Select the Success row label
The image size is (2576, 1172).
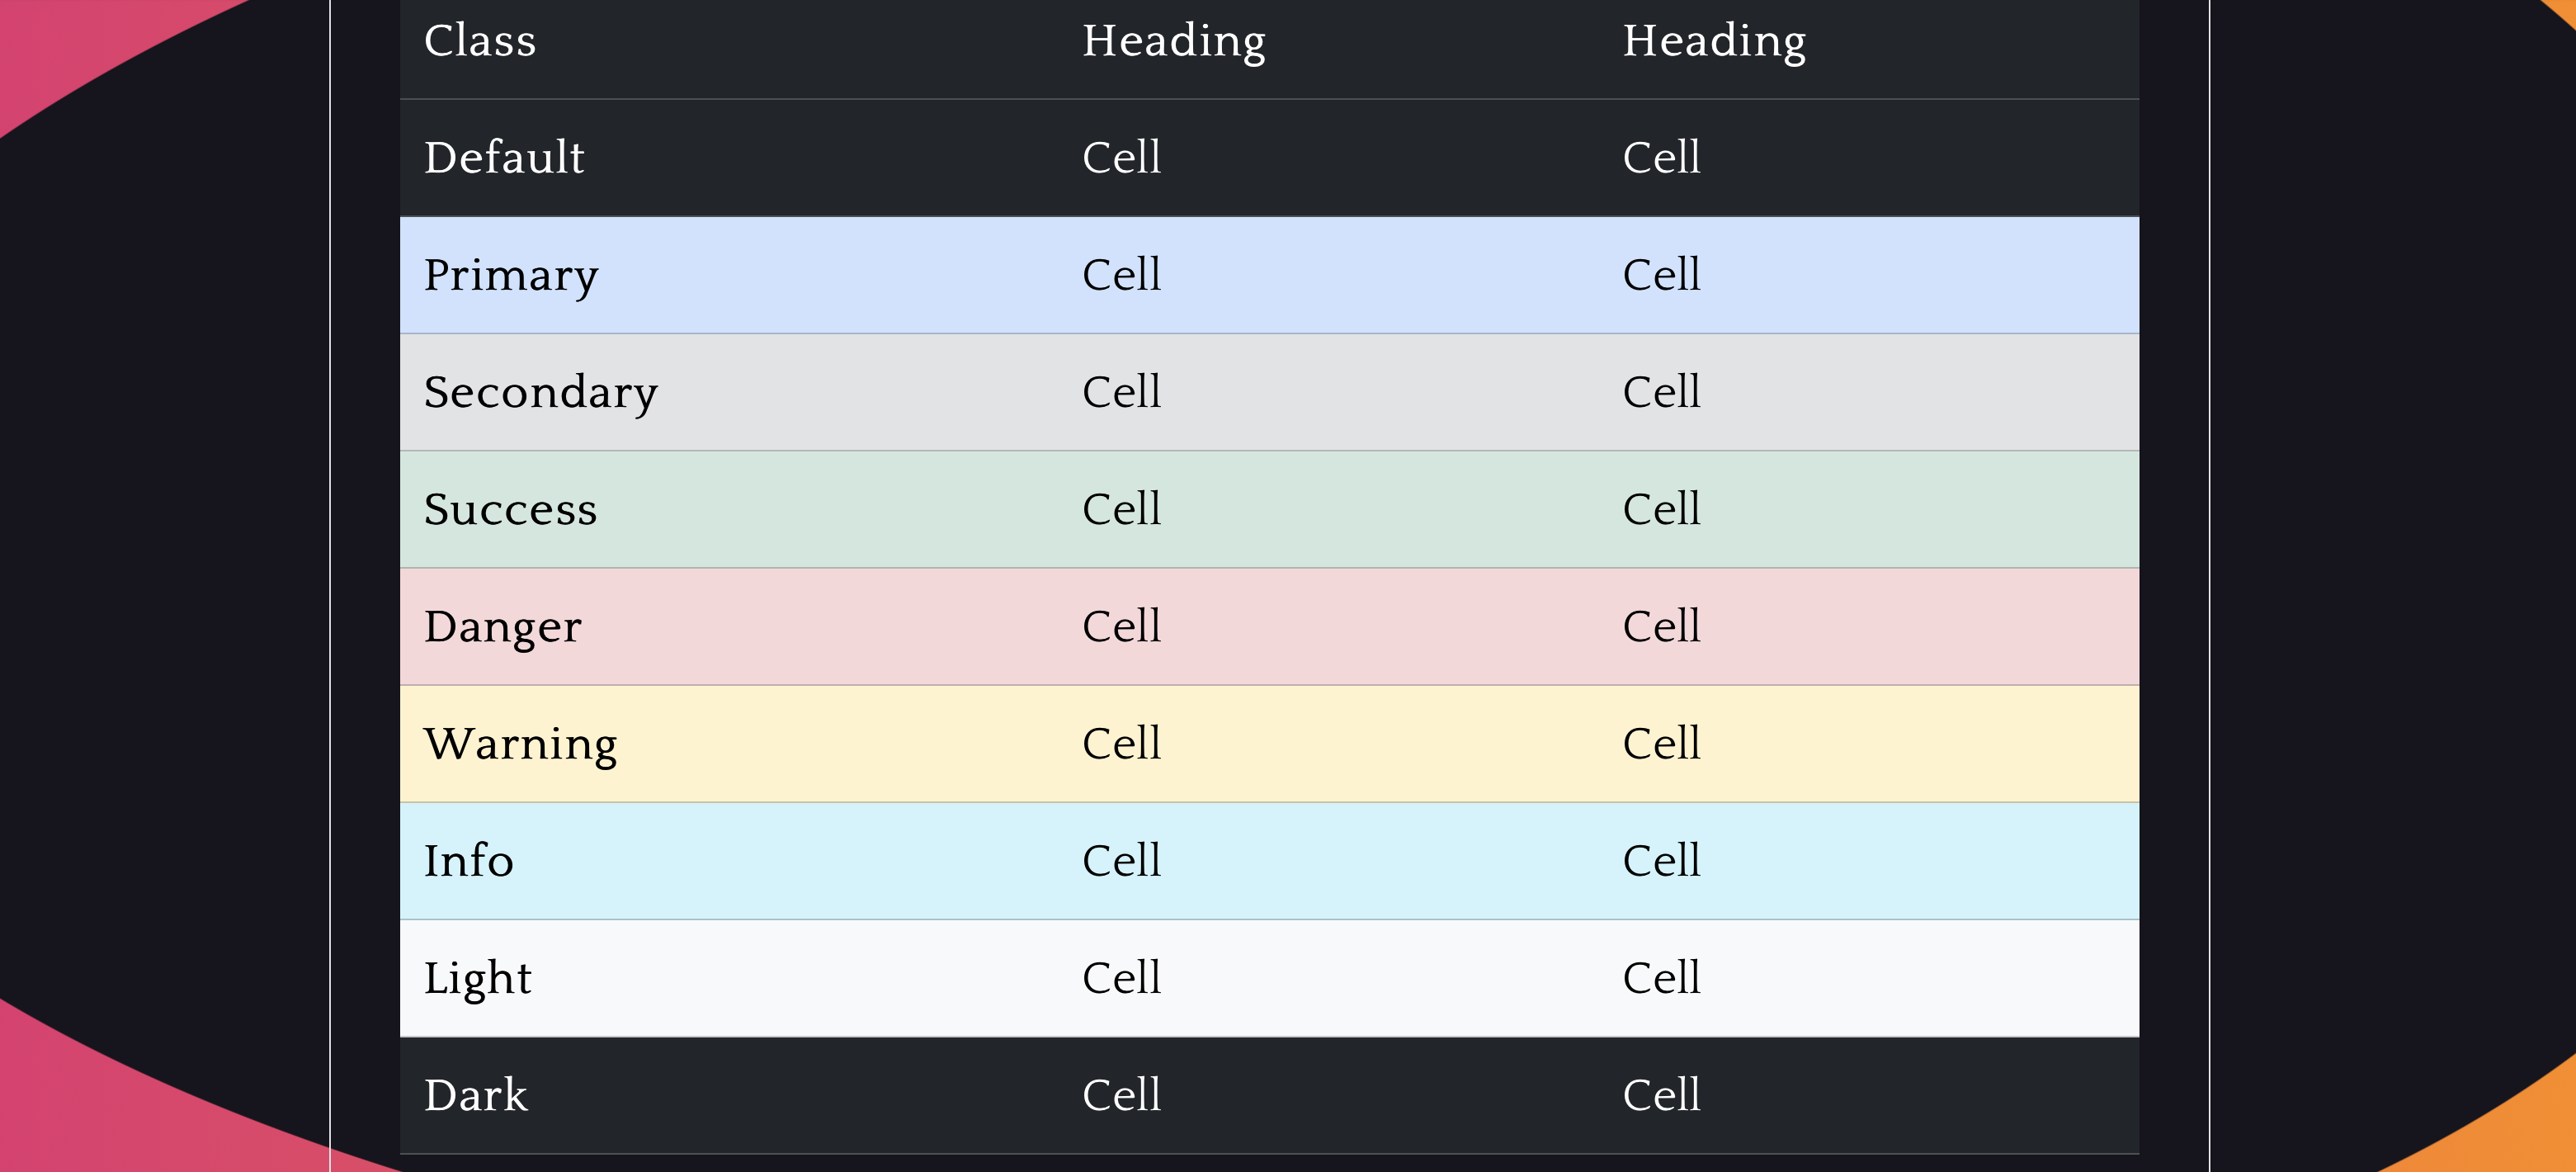pos(510,509)
